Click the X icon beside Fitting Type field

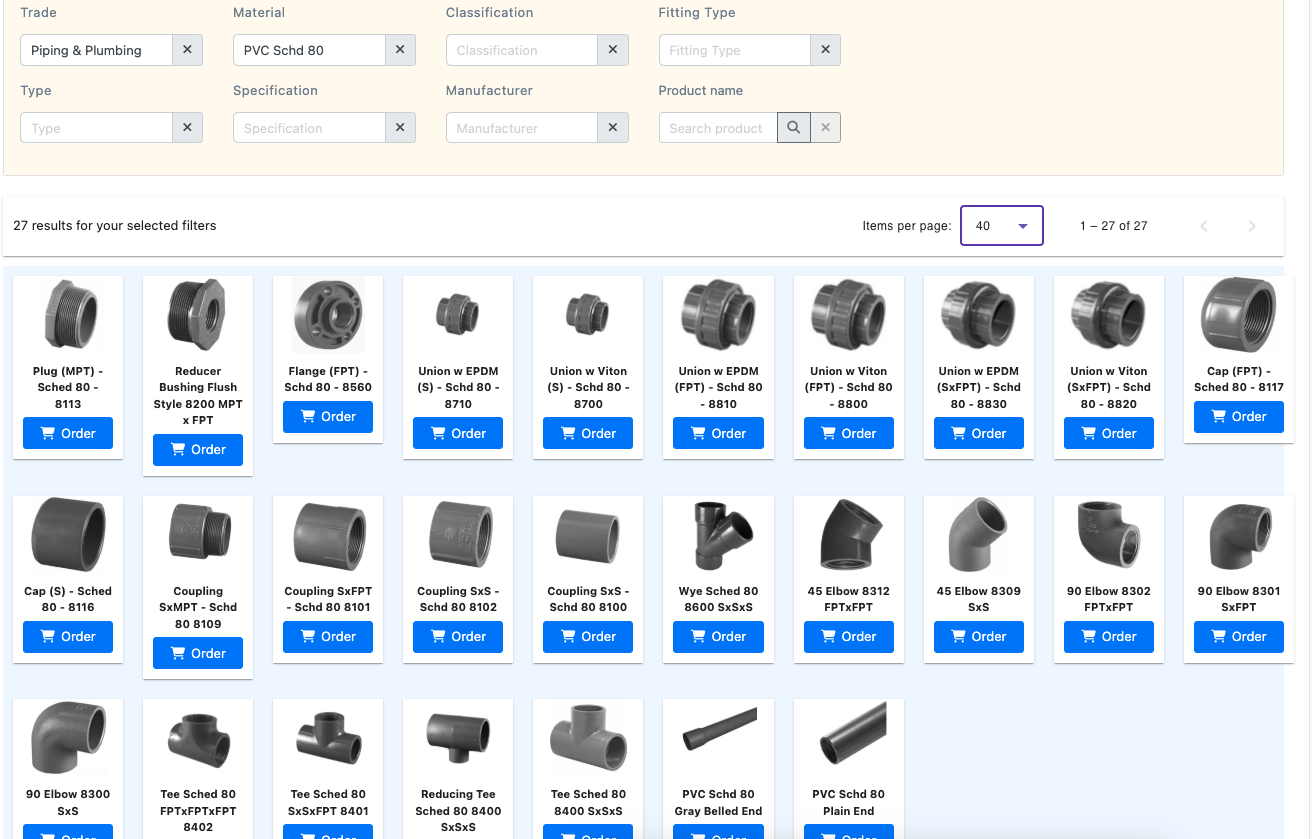click(x=825, y=49)
